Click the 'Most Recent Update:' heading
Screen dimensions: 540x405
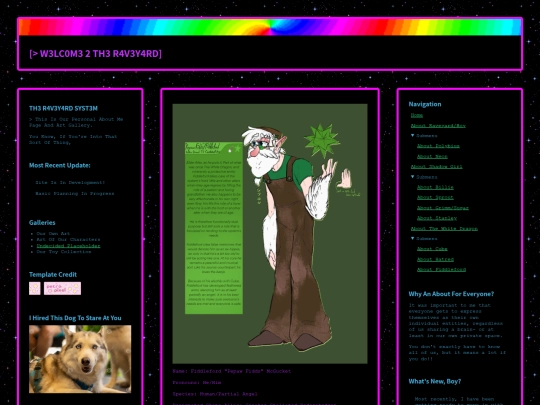coord(60,166)
